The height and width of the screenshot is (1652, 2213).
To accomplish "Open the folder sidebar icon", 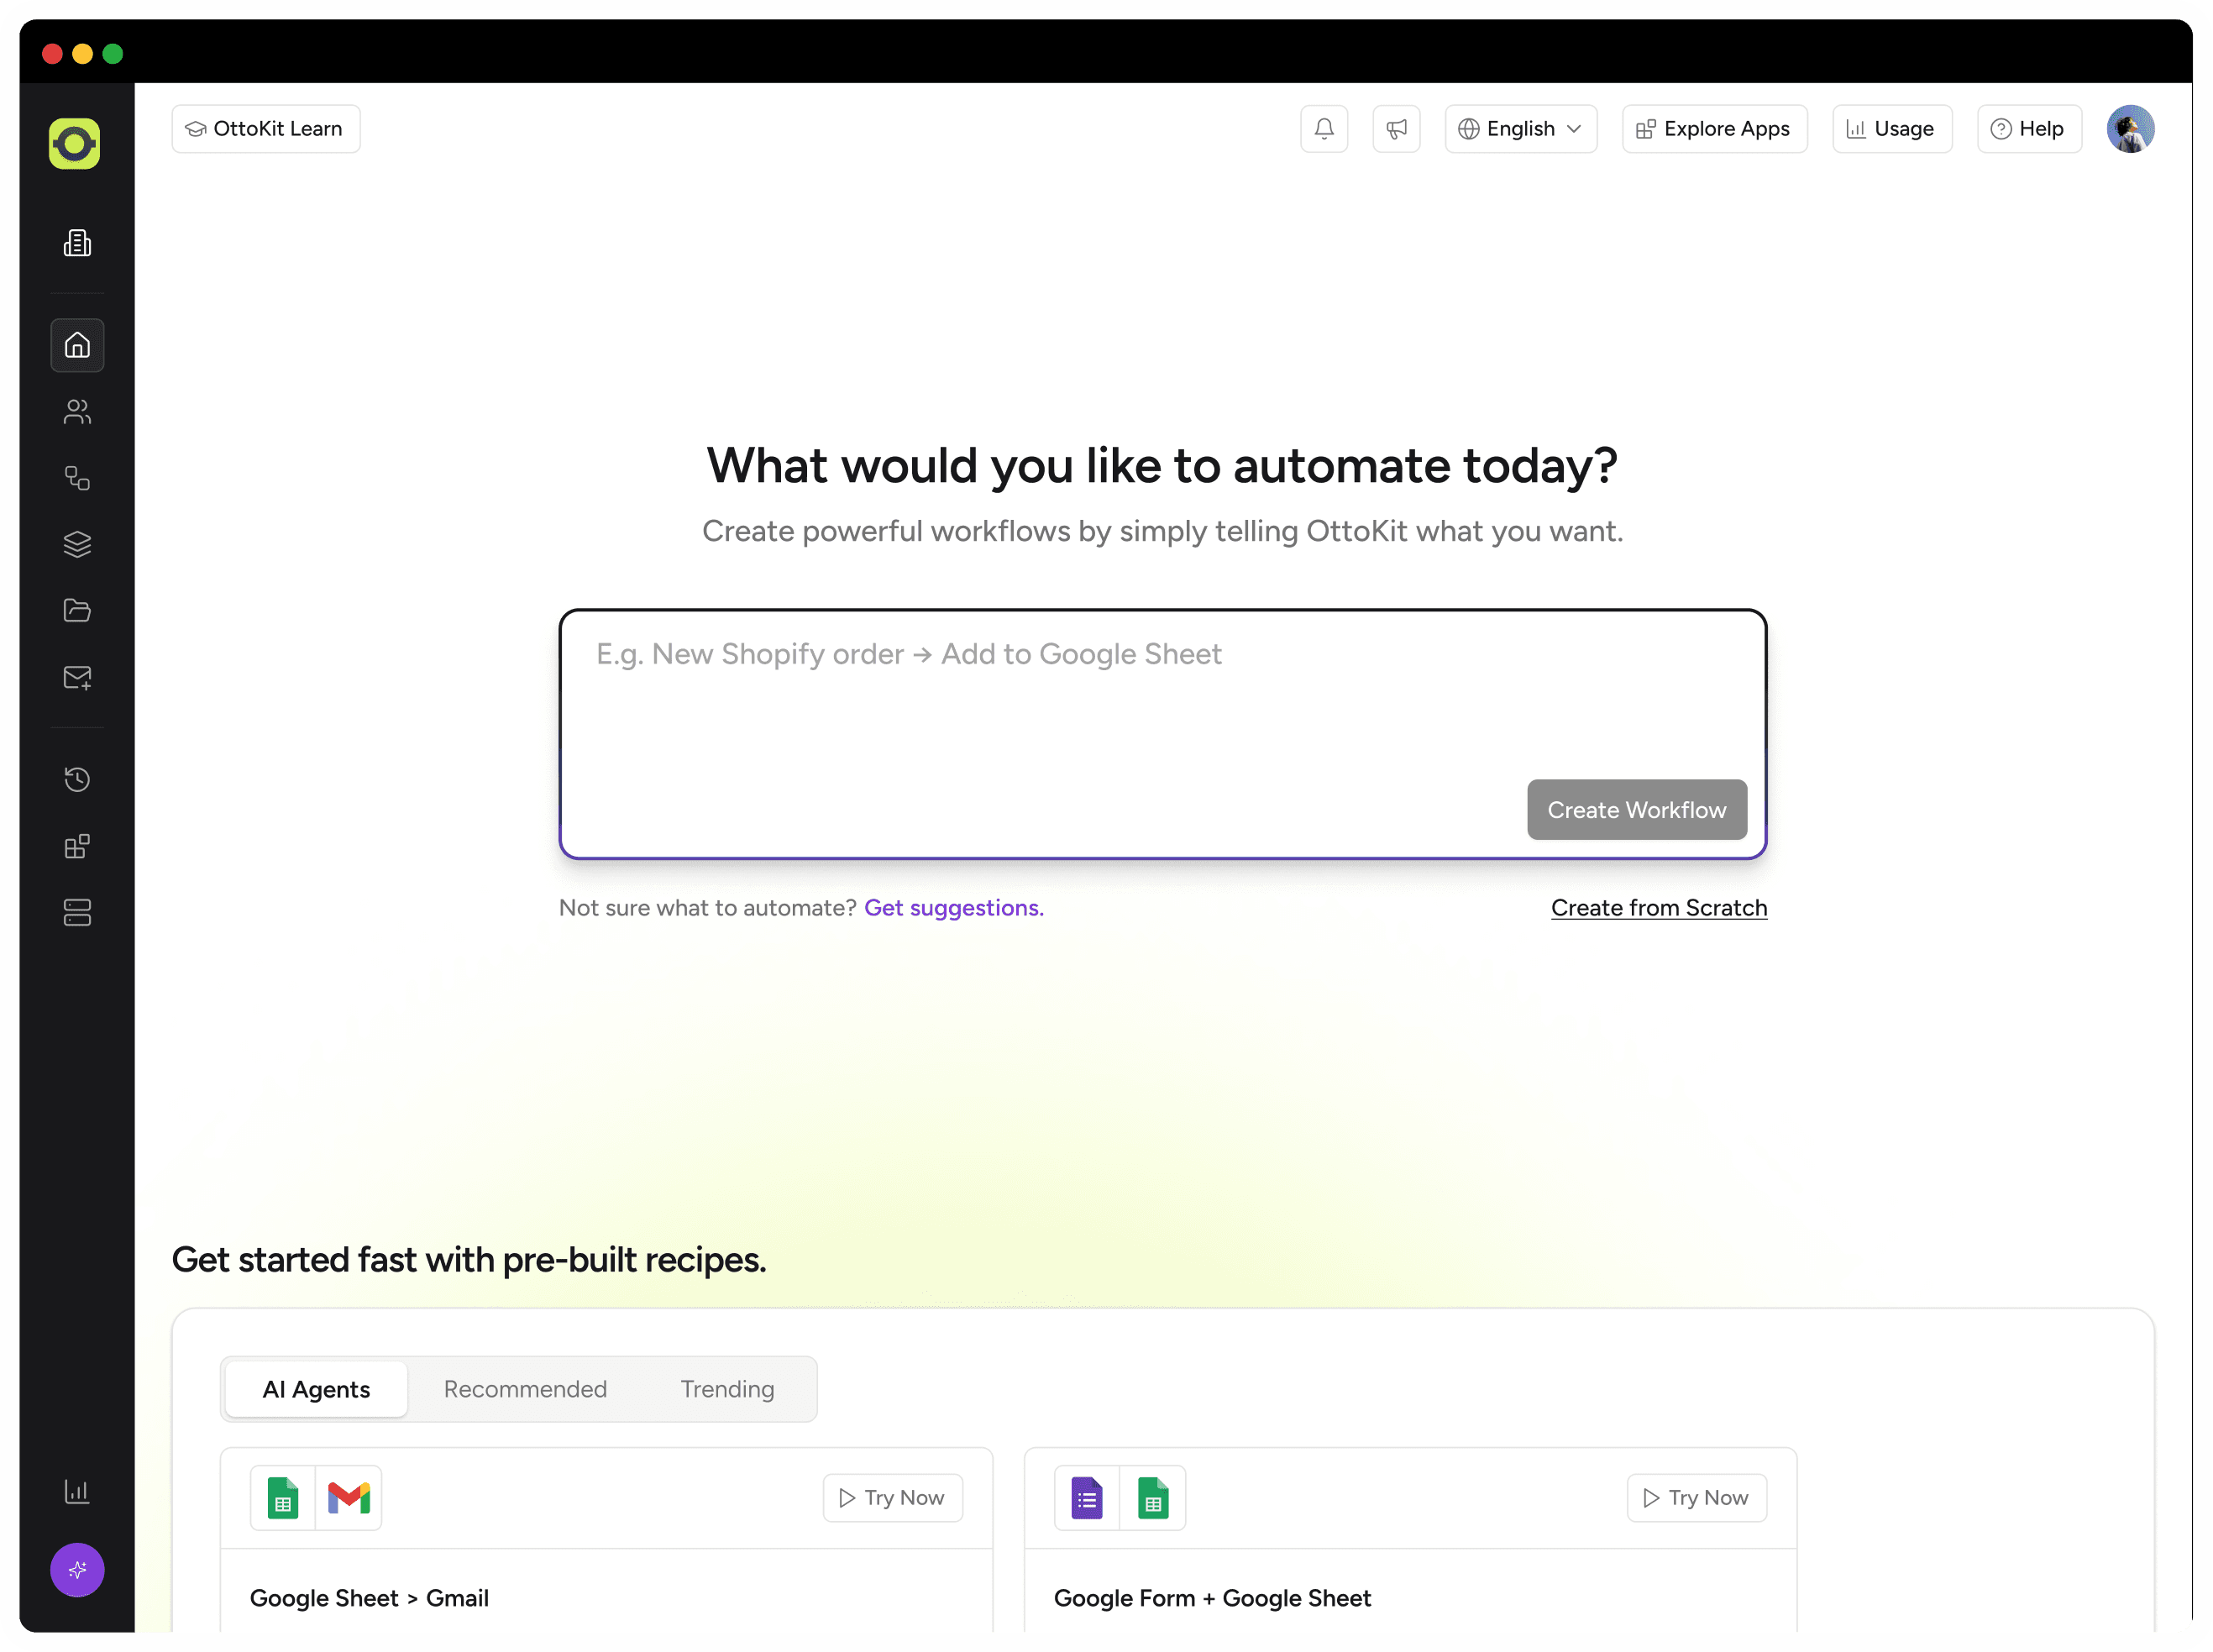I will point(77,610).
